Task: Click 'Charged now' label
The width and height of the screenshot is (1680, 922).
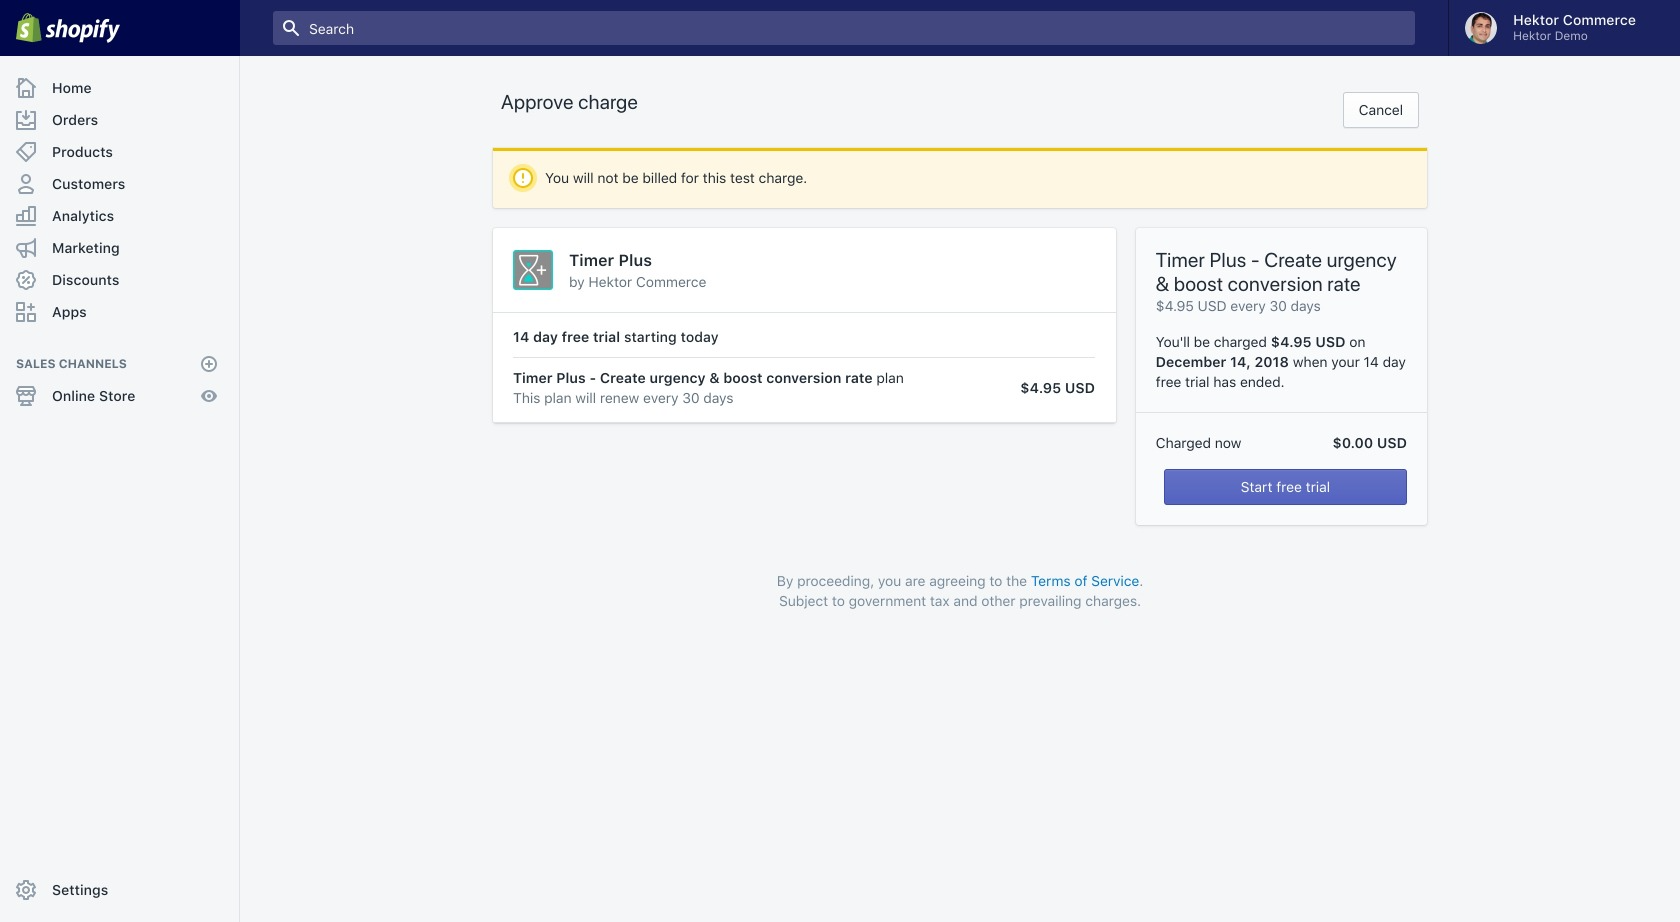Action: [1198, 443]
